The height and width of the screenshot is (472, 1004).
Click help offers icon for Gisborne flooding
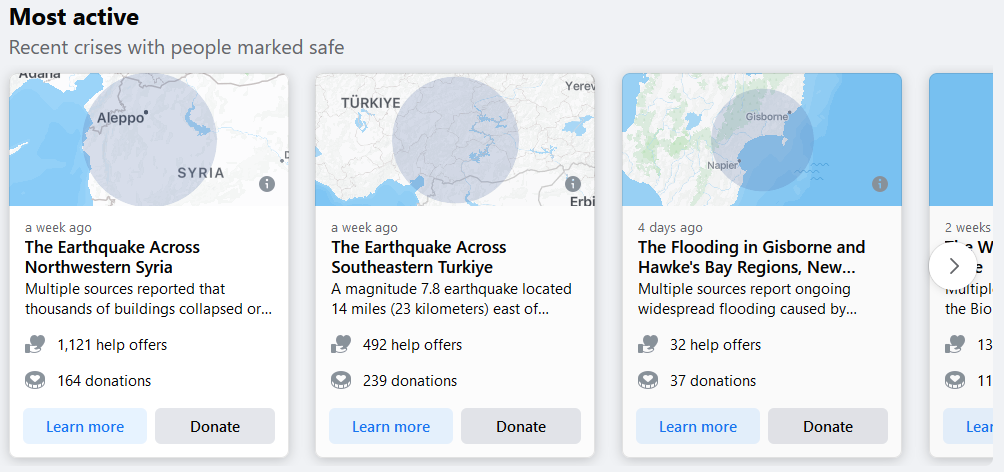pos(647,345)
